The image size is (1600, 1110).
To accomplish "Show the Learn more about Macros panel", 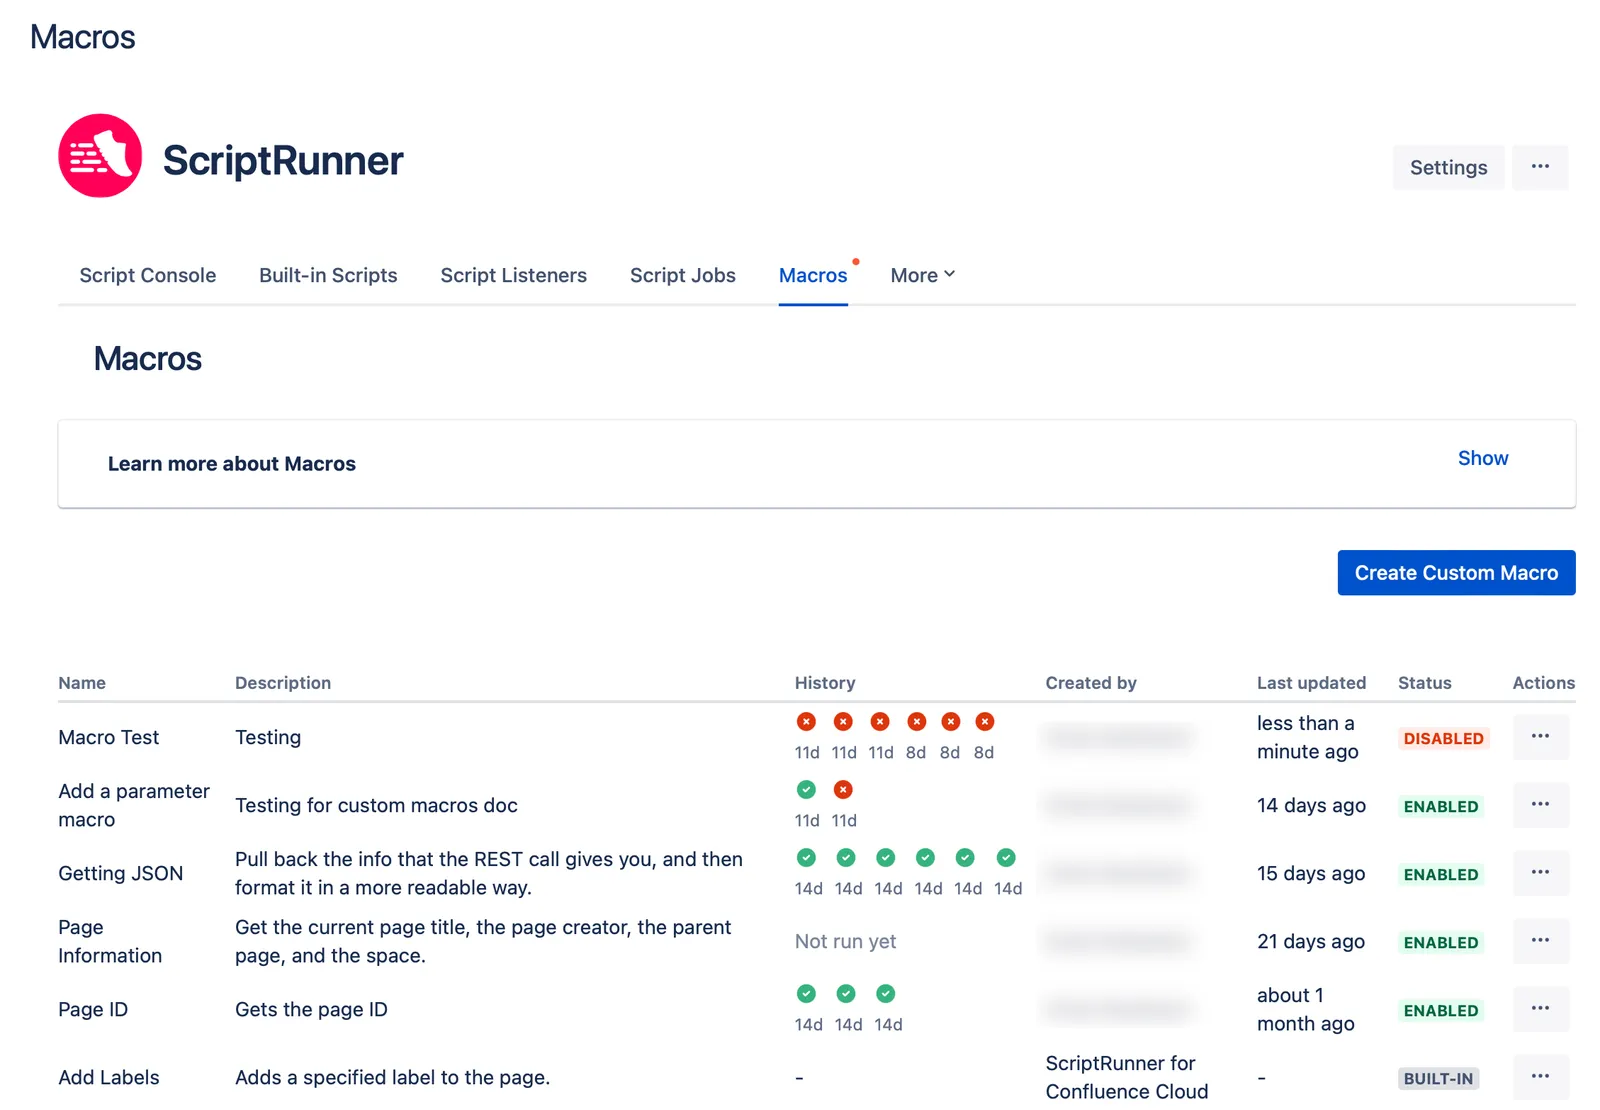I will click(1482, 458).
